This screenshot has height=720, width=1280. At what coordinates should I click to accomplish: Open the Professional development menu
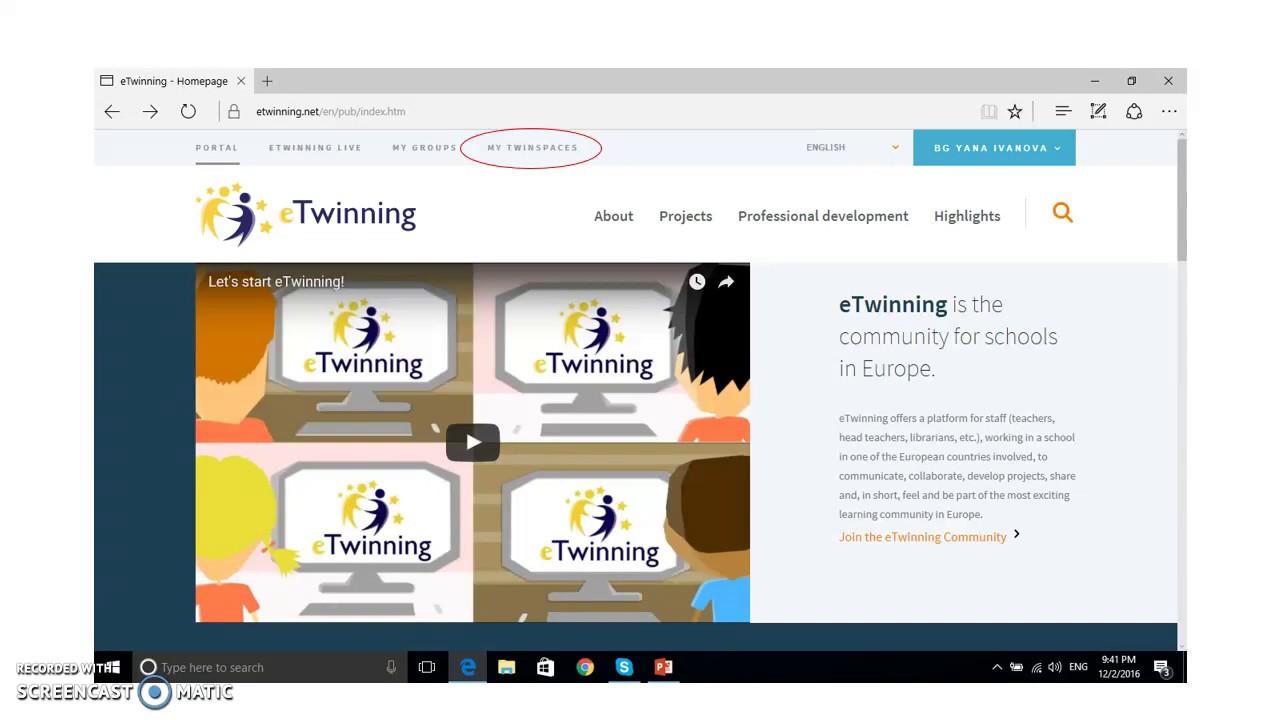(823, 216)
